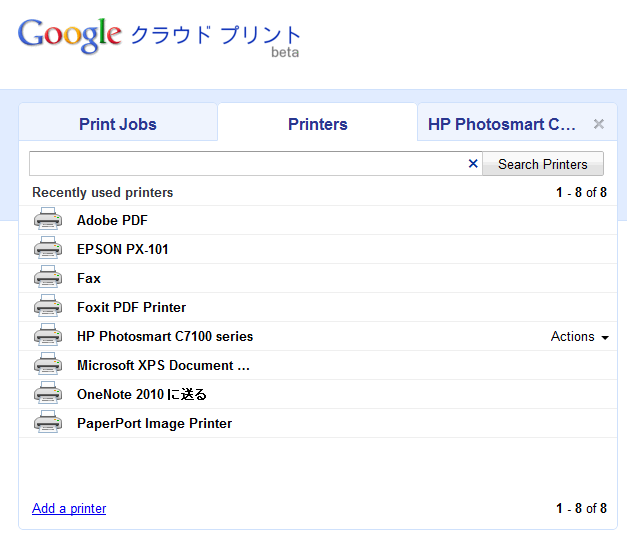The height and width of the screenshot is (537, 627).
Task: Clear the printer search field
Action: [x=473, y=164]
